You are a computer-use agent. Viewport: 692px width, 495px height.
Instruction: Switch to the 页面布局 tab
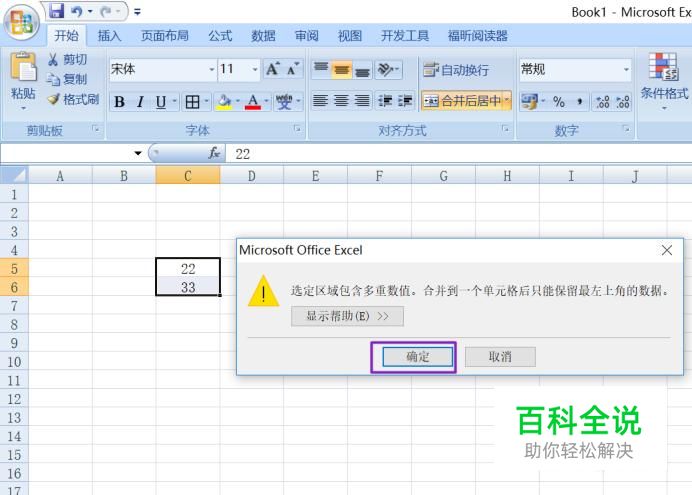(165, 36)
